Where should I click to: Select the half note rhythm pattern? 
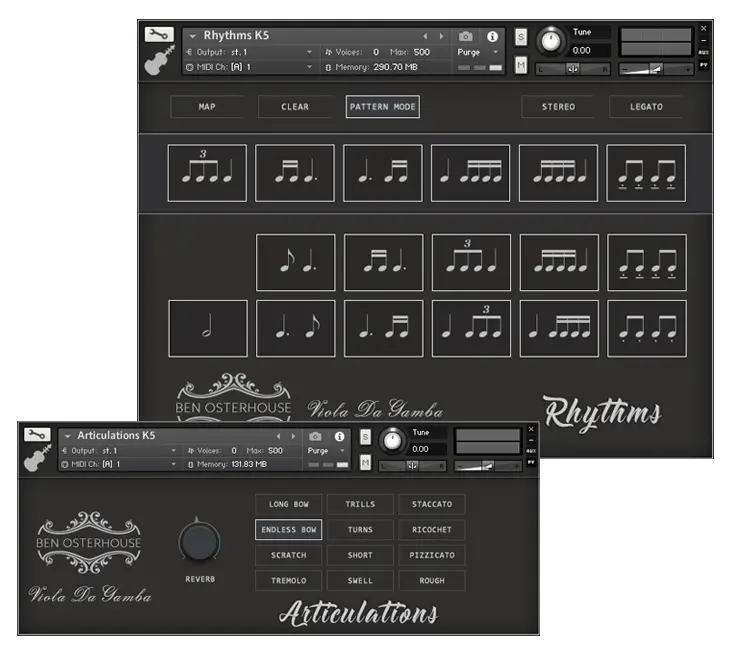[x=208, y=329]
